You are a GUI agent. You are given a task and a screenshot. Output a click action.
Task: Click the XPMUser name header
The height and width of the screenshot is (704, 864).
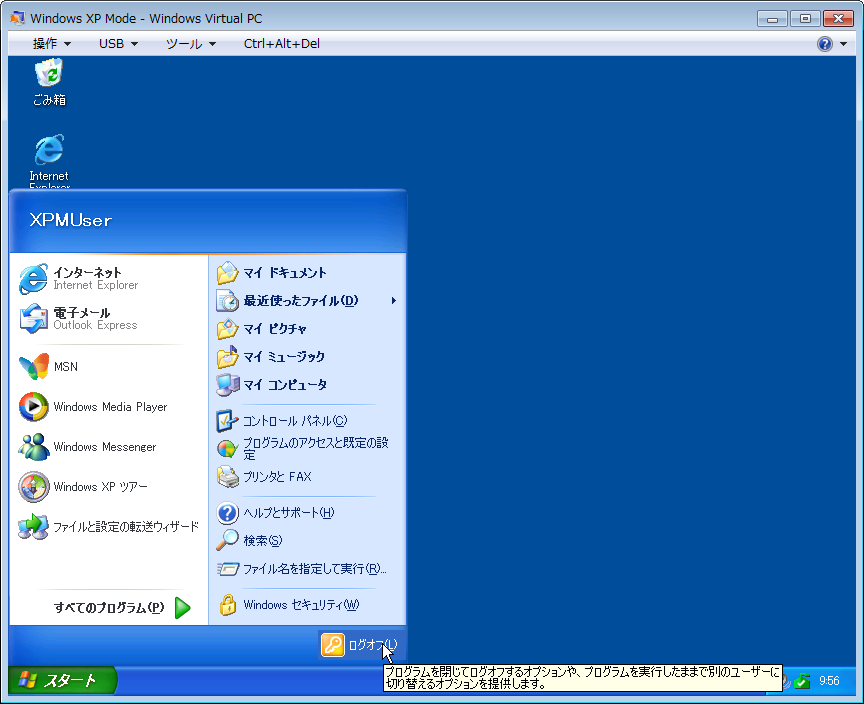tap(71, 220)
